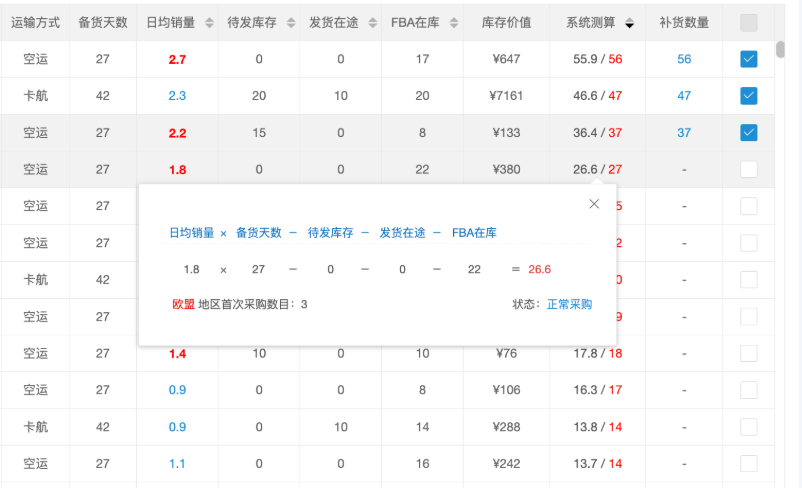Click the 待发库存 sort arrows
This screenshot has height=488, width=802.
[x=290, y=23]
